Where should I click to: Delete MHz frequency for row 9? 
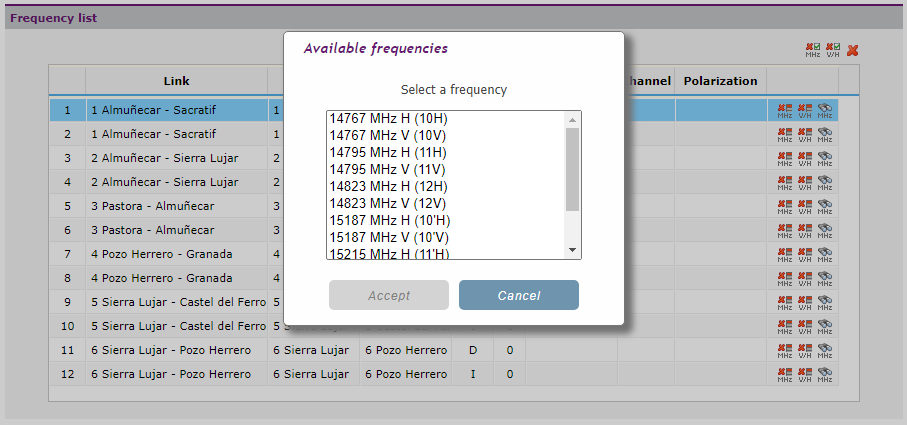pyautogui.click(x=785, y=302)
